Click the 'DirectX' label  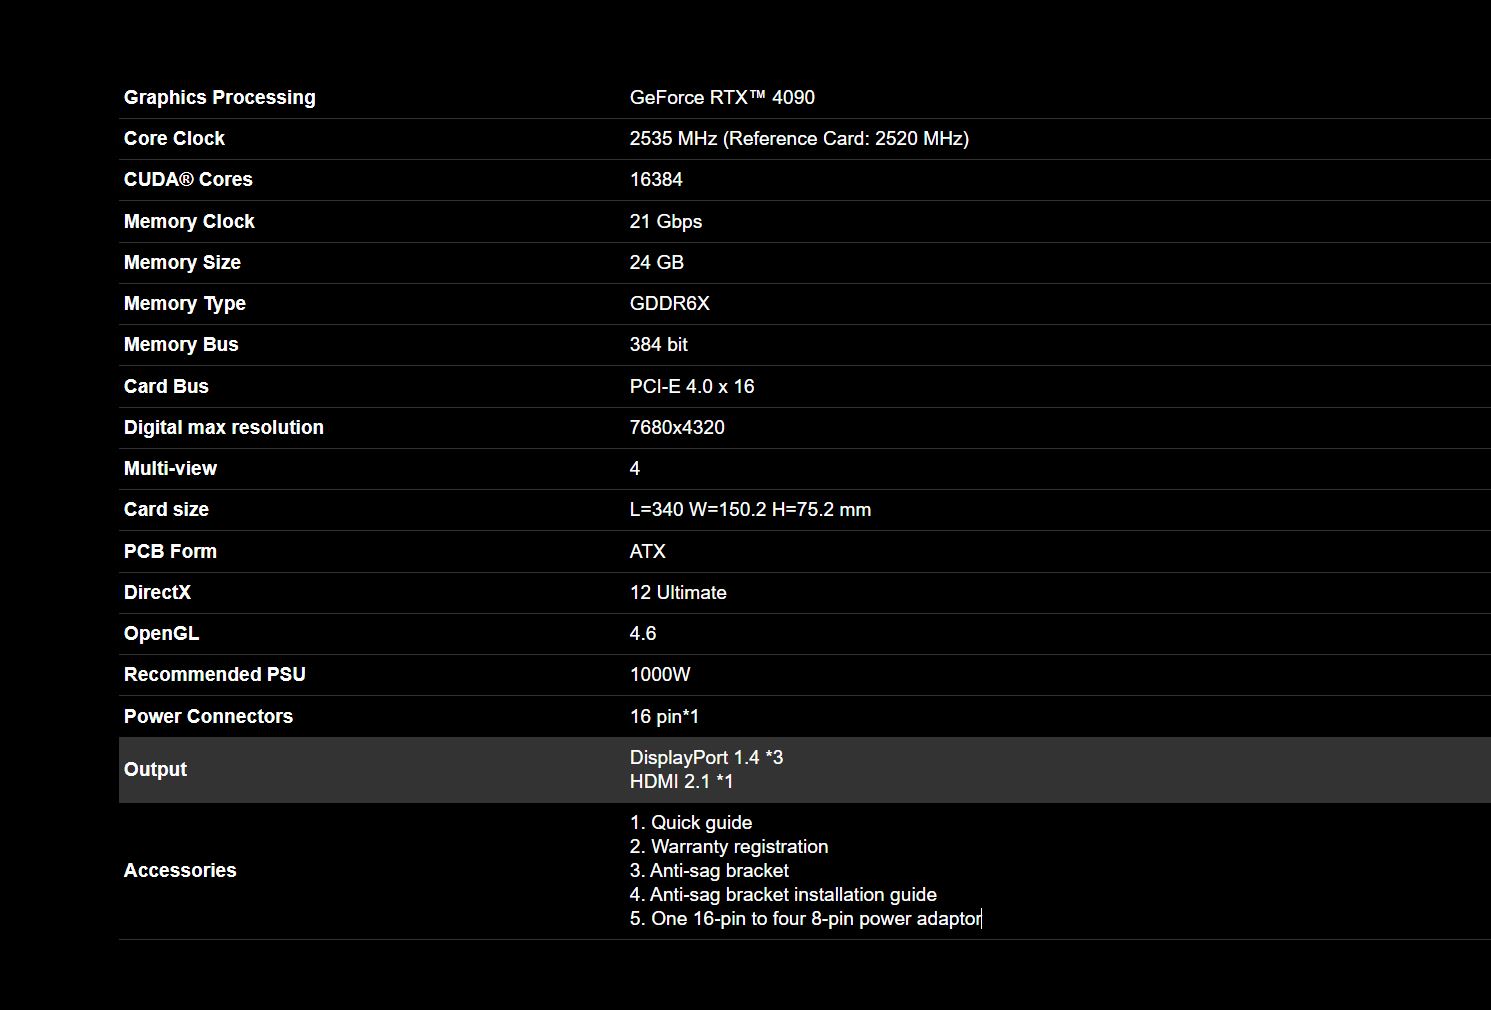[x=157, y=592]
